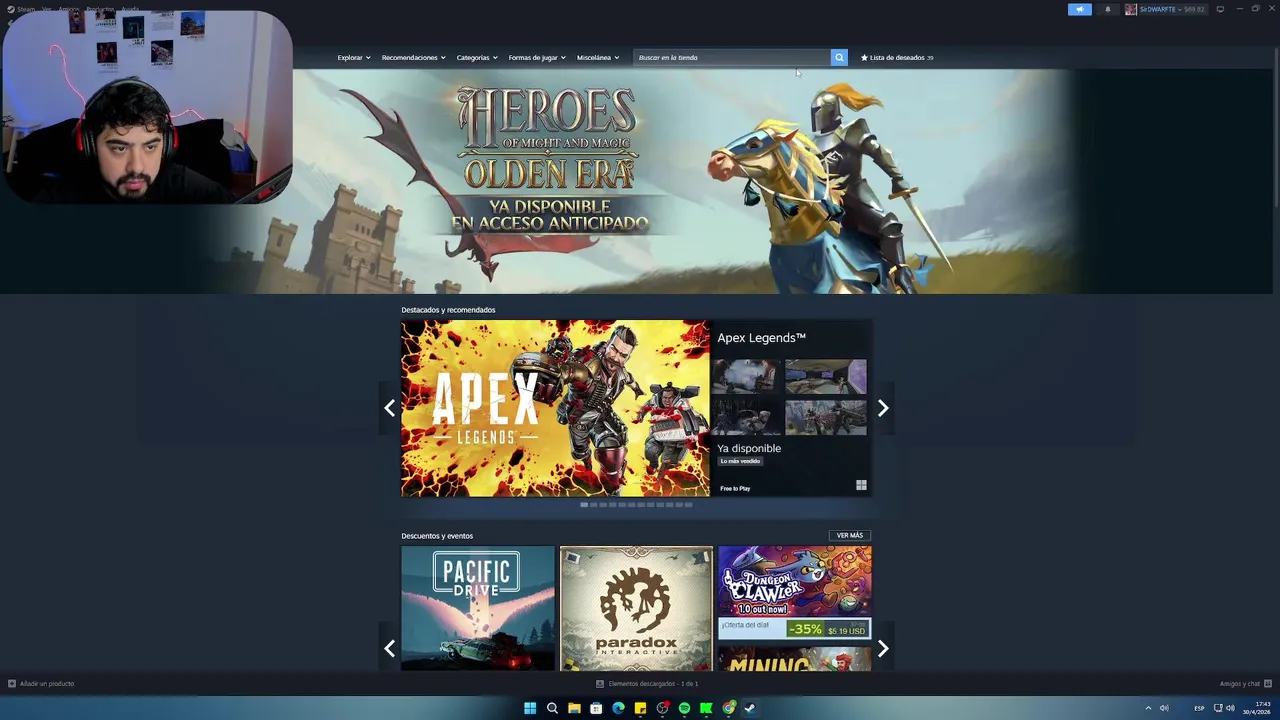Image resolution: width=1280 pixels, height=720 pixels.
Task: Open Sticky Notes from taskbar
Action: coord(640,708)
